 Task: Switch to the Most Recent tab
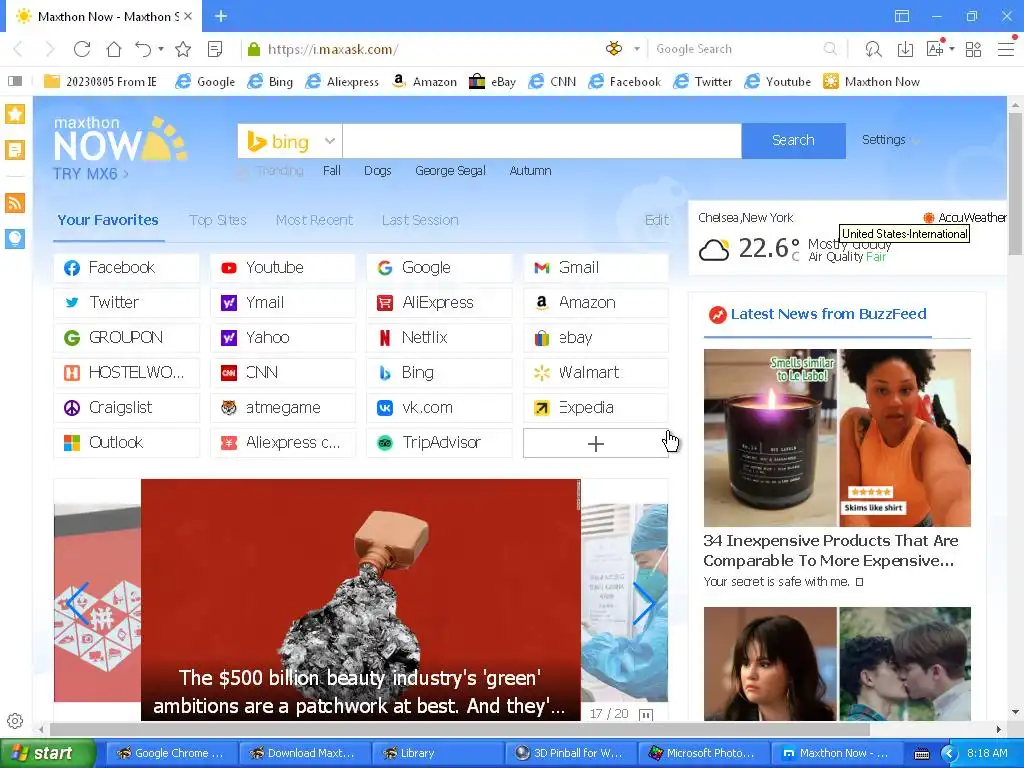click(314, 220)
